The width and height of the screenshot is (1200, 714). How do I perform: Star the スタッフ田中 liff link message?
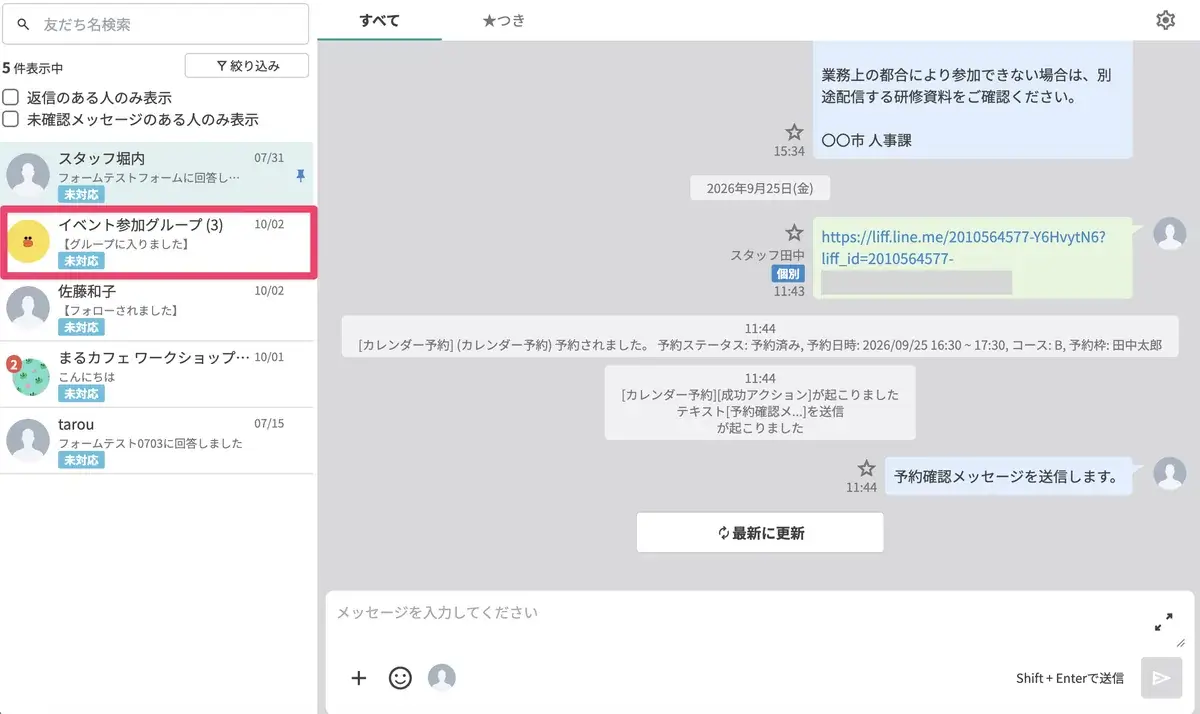tap(794, 232)
